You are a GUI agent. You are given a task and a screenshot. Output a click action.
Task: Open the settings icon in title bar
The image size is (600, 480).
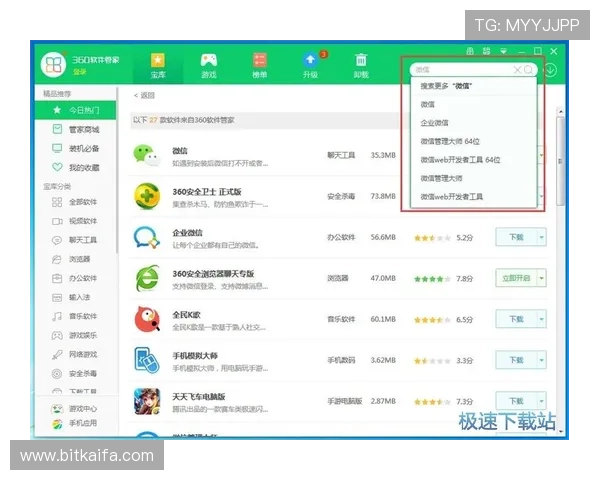click(x=486, y=51)
